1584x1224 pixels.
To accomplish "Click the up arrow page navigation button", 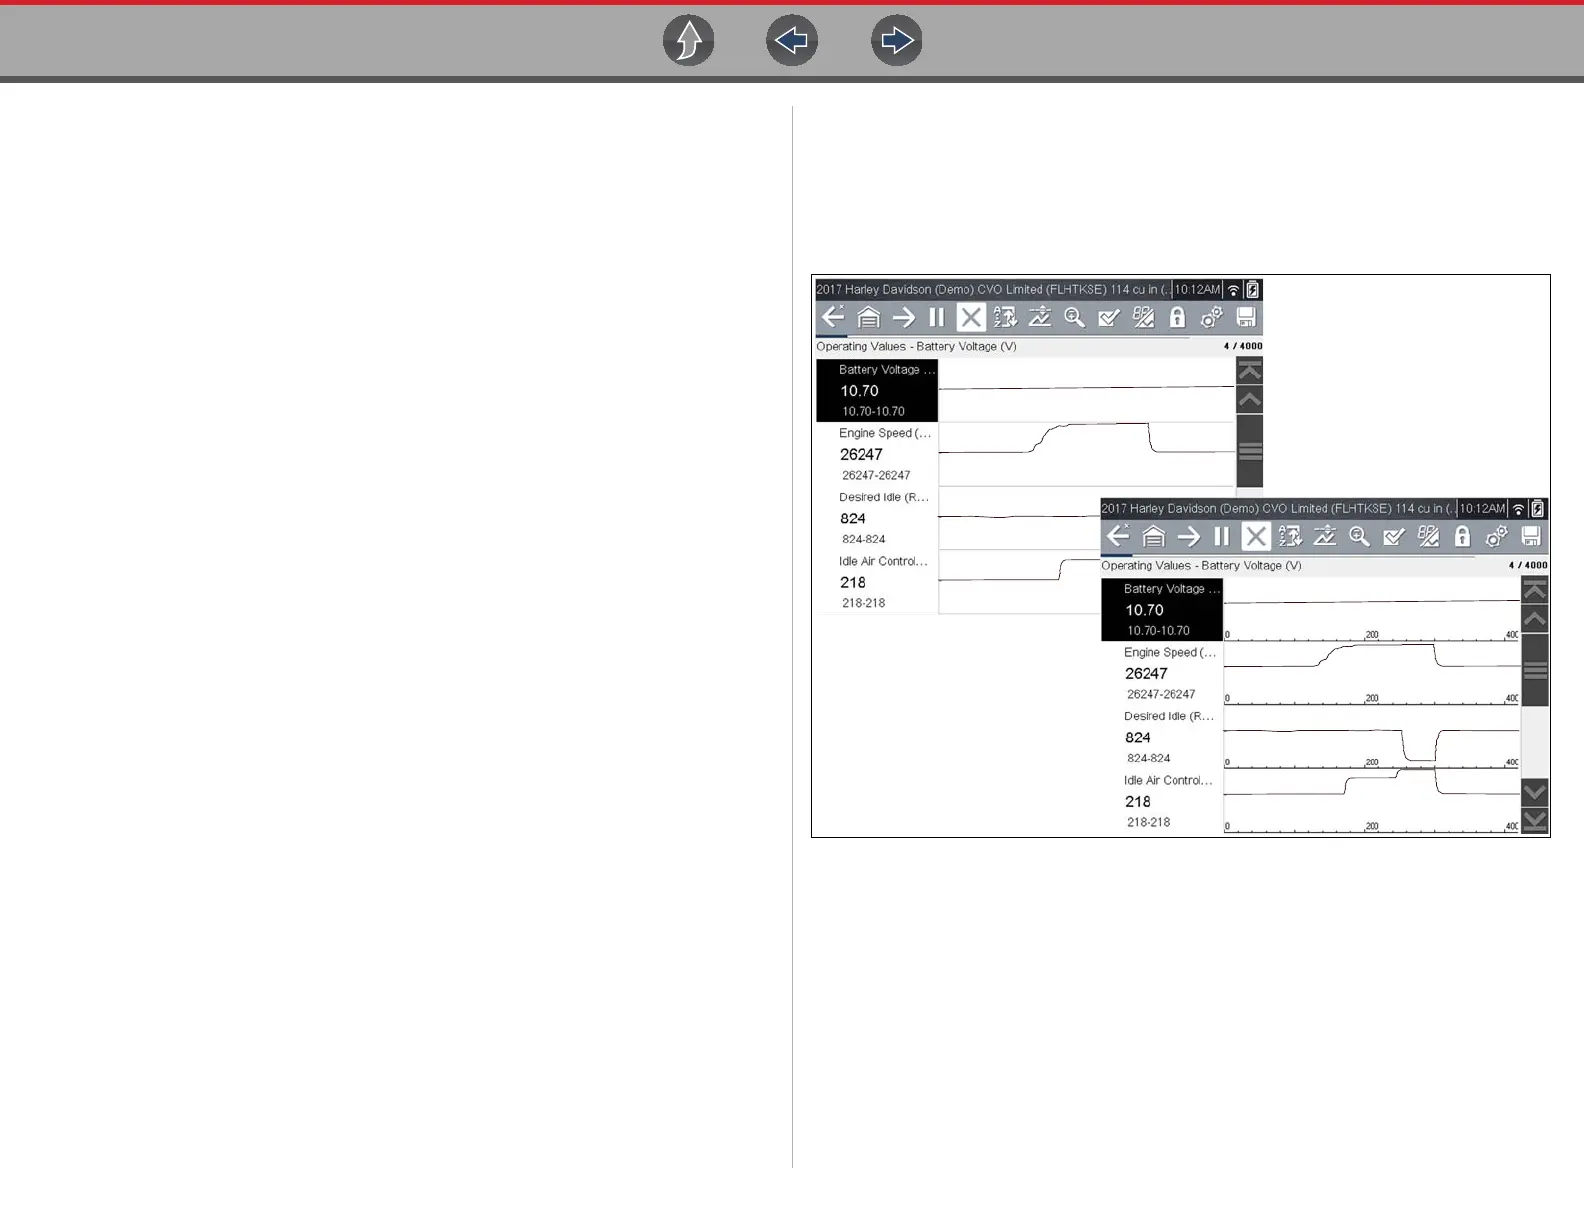I will (689, 41).
